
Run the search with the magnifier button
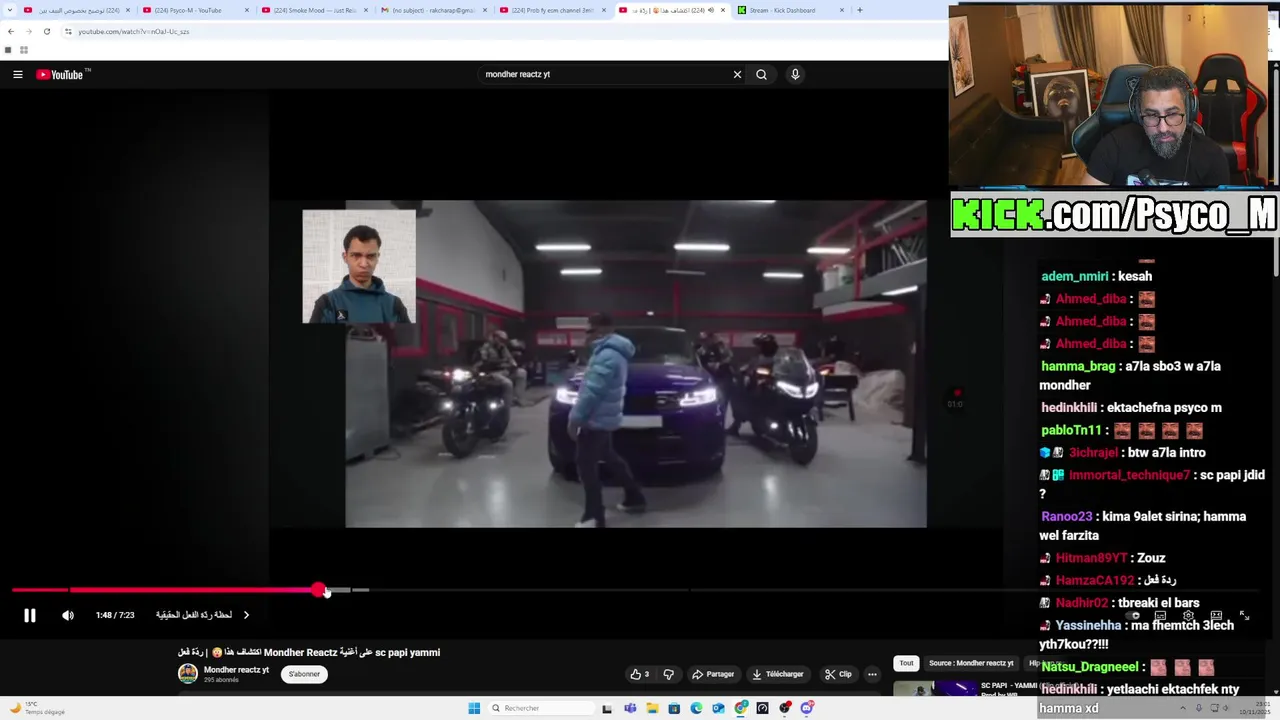pyautogui.click(x=761, y=74)
